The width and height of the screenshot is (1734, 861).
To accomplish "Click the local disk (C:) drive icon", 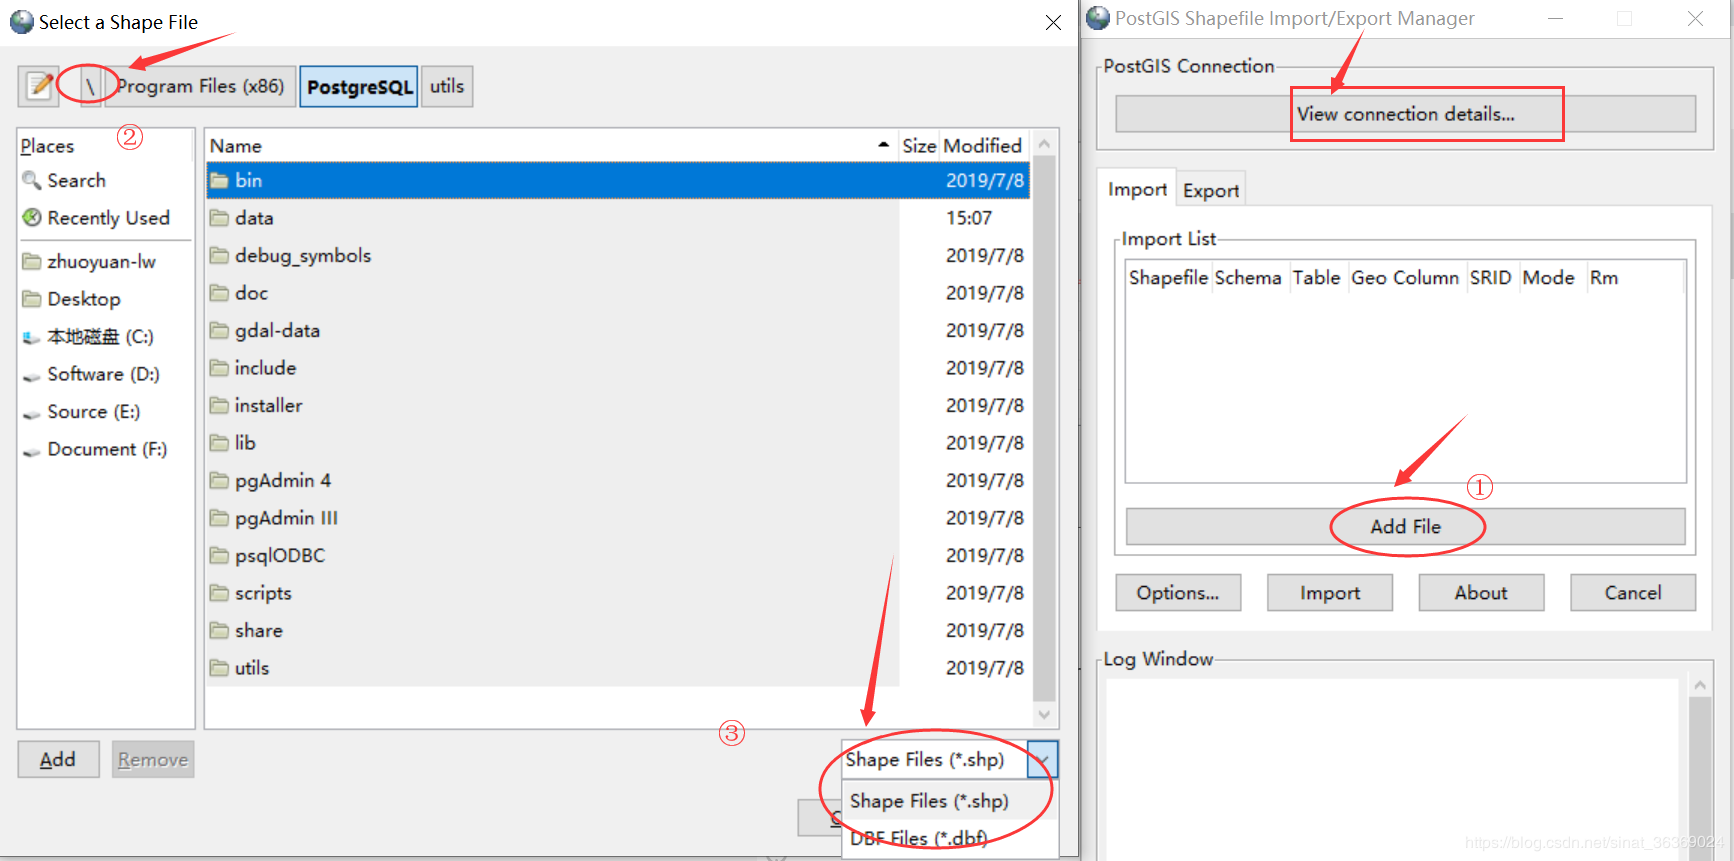I will click(x=32, y=338).
